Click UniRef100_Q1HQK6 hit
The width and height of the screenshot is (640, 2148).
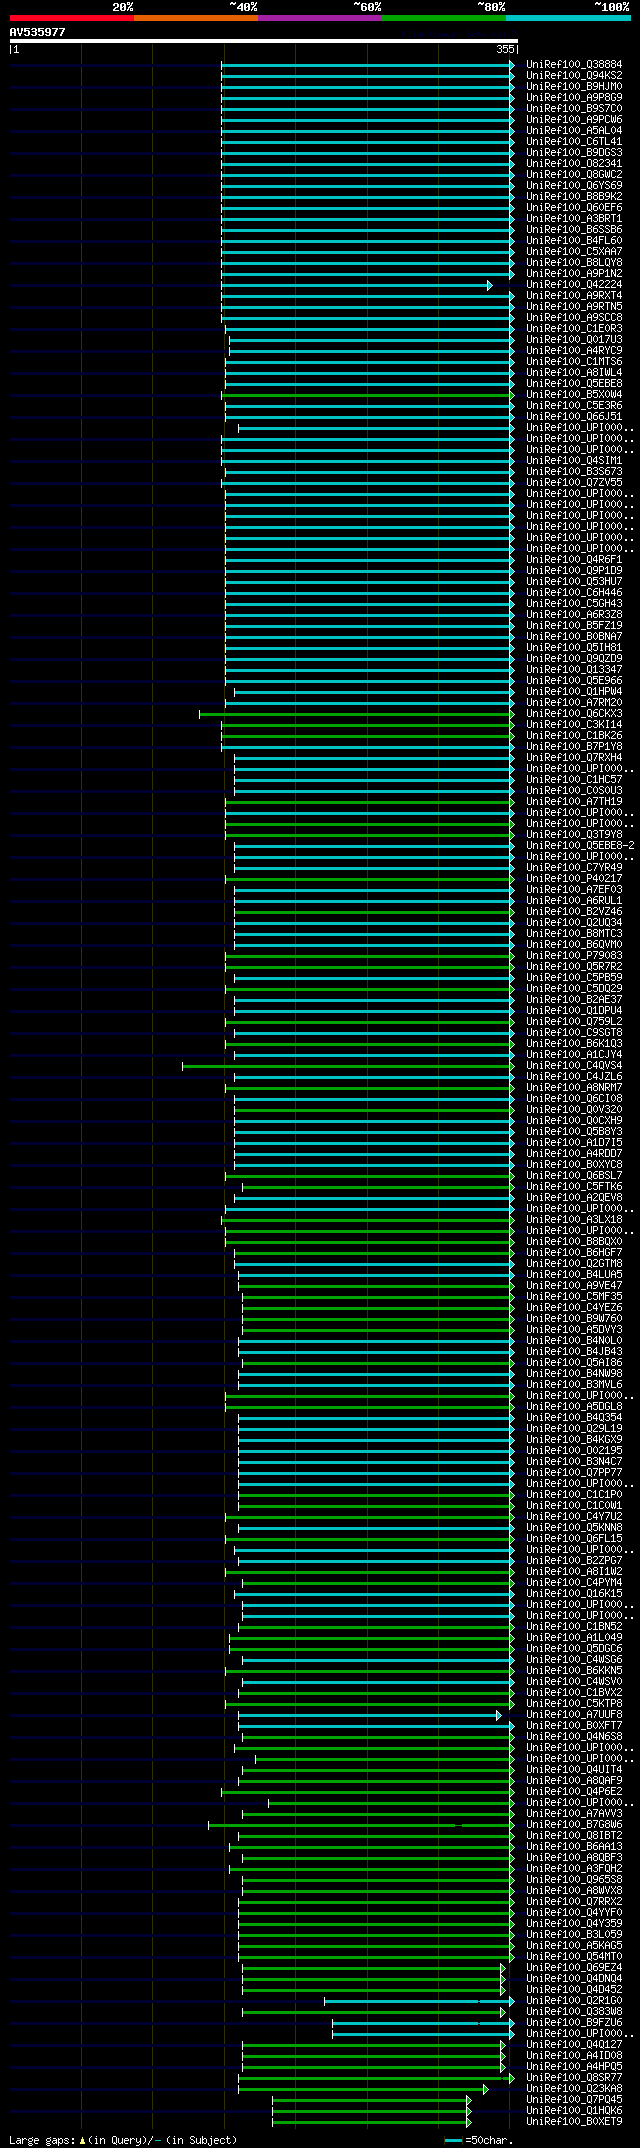coord(574,2111)
